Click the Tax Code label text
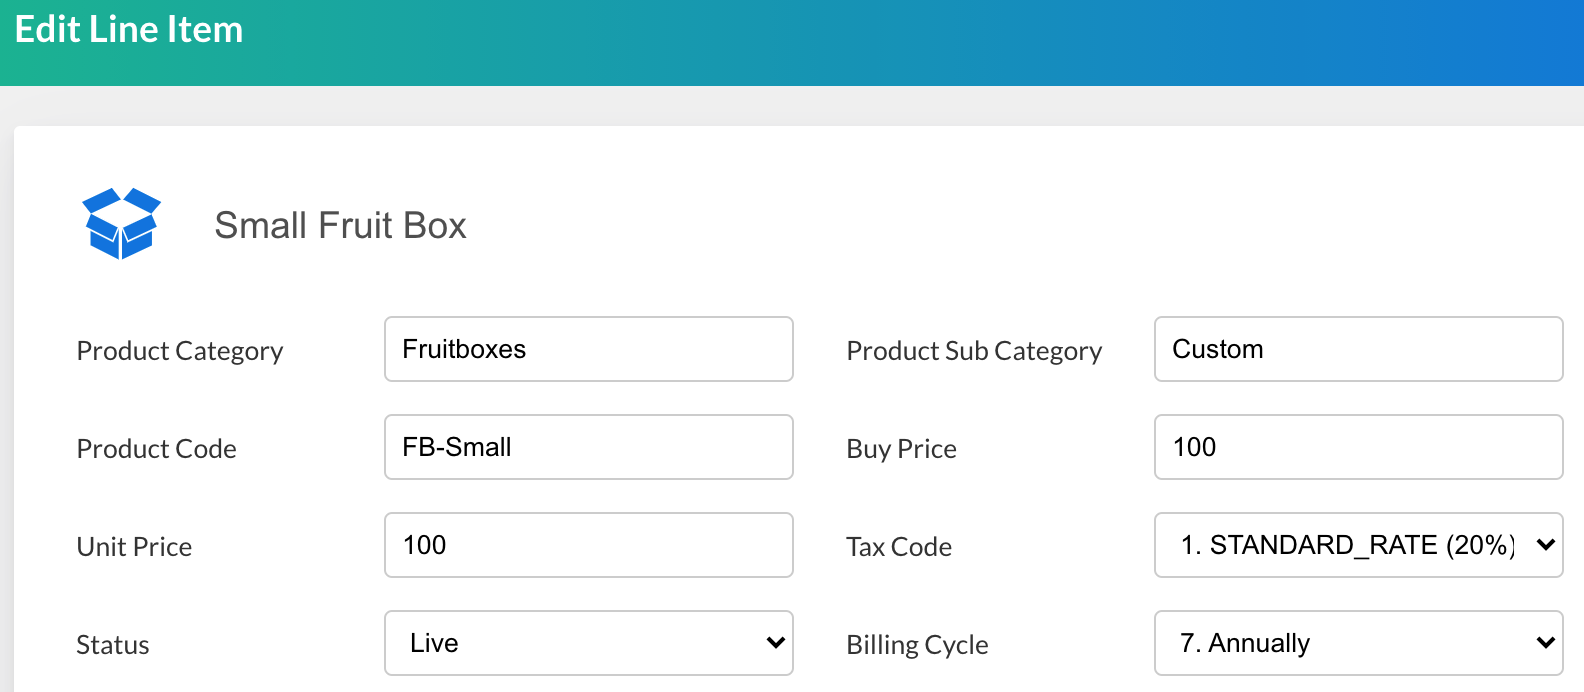The image size is (1584, 692). pyautogui.click(x=898, y=547)
